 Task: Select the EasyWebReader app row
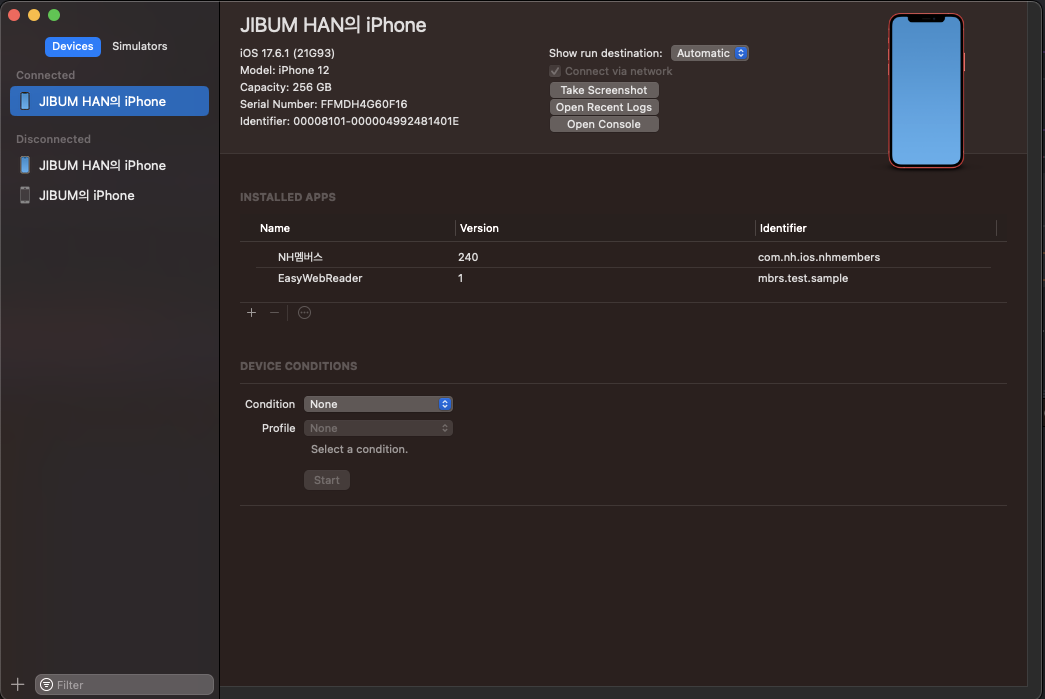point(320,278)
